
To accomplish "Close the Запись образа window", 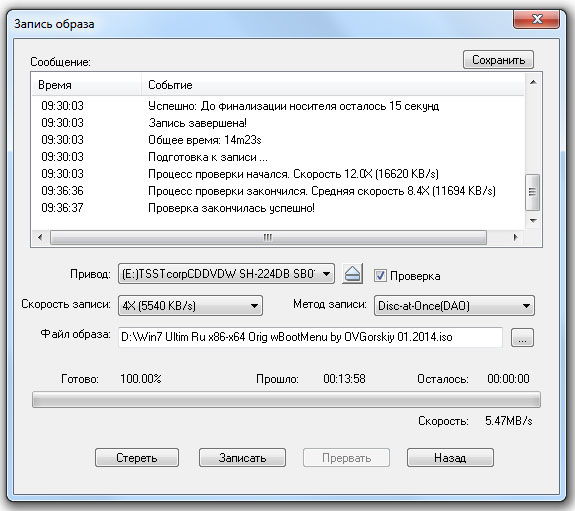I will 536,19.
